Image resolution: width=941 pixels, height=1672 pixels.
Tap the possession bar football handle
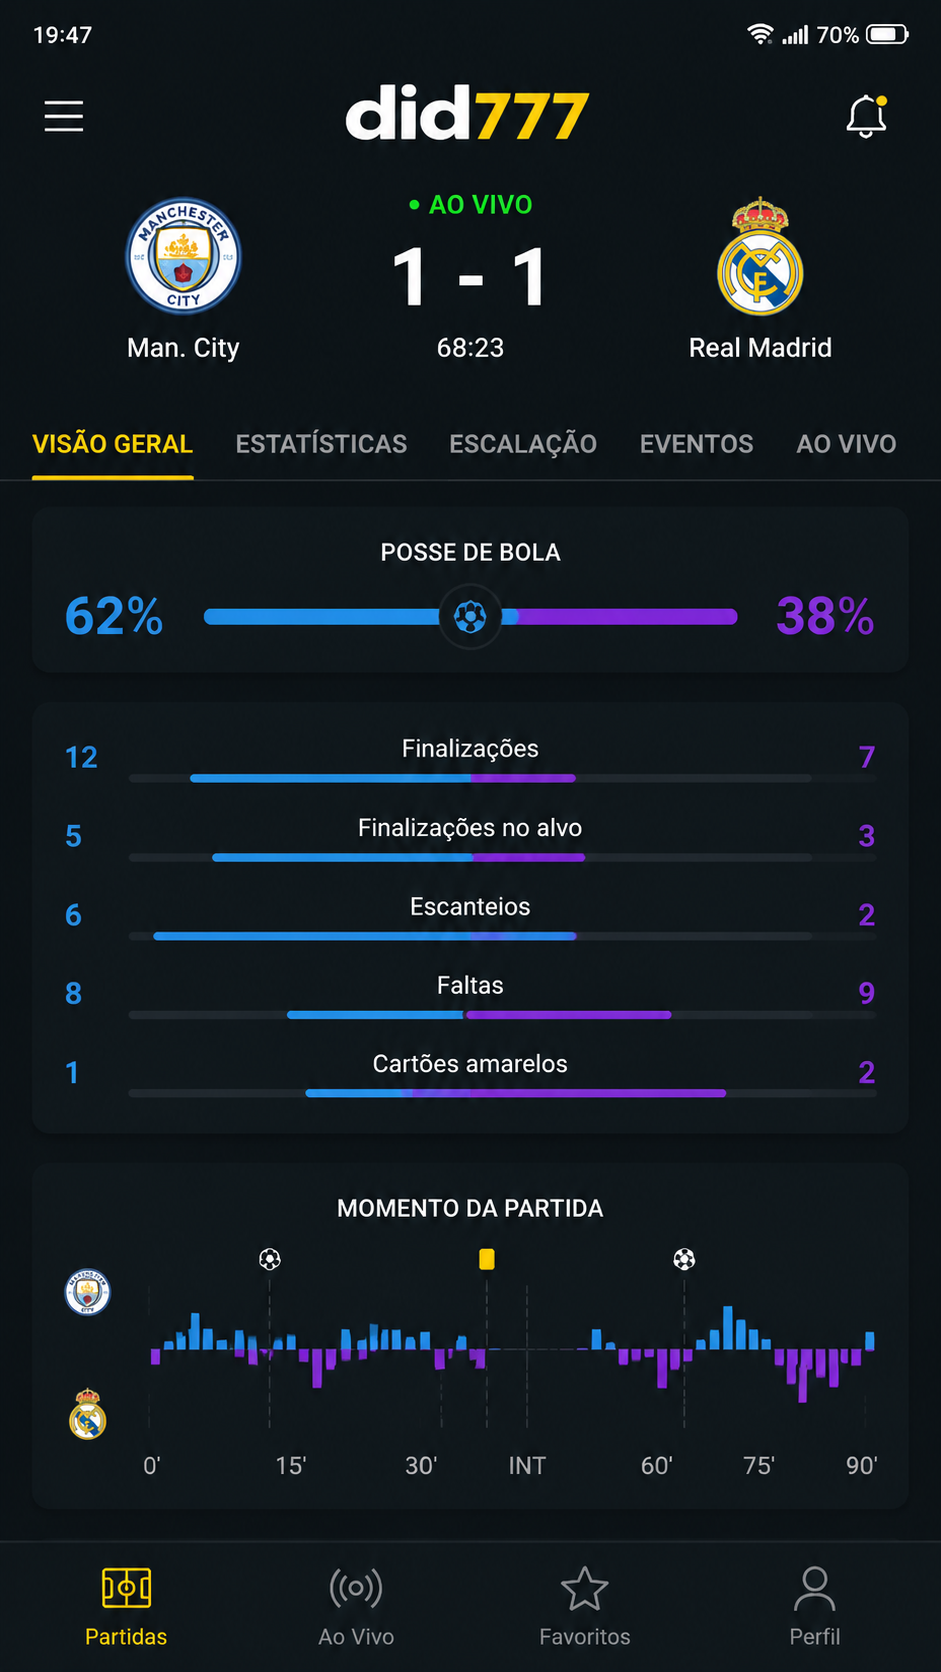(x=470, y=617)
